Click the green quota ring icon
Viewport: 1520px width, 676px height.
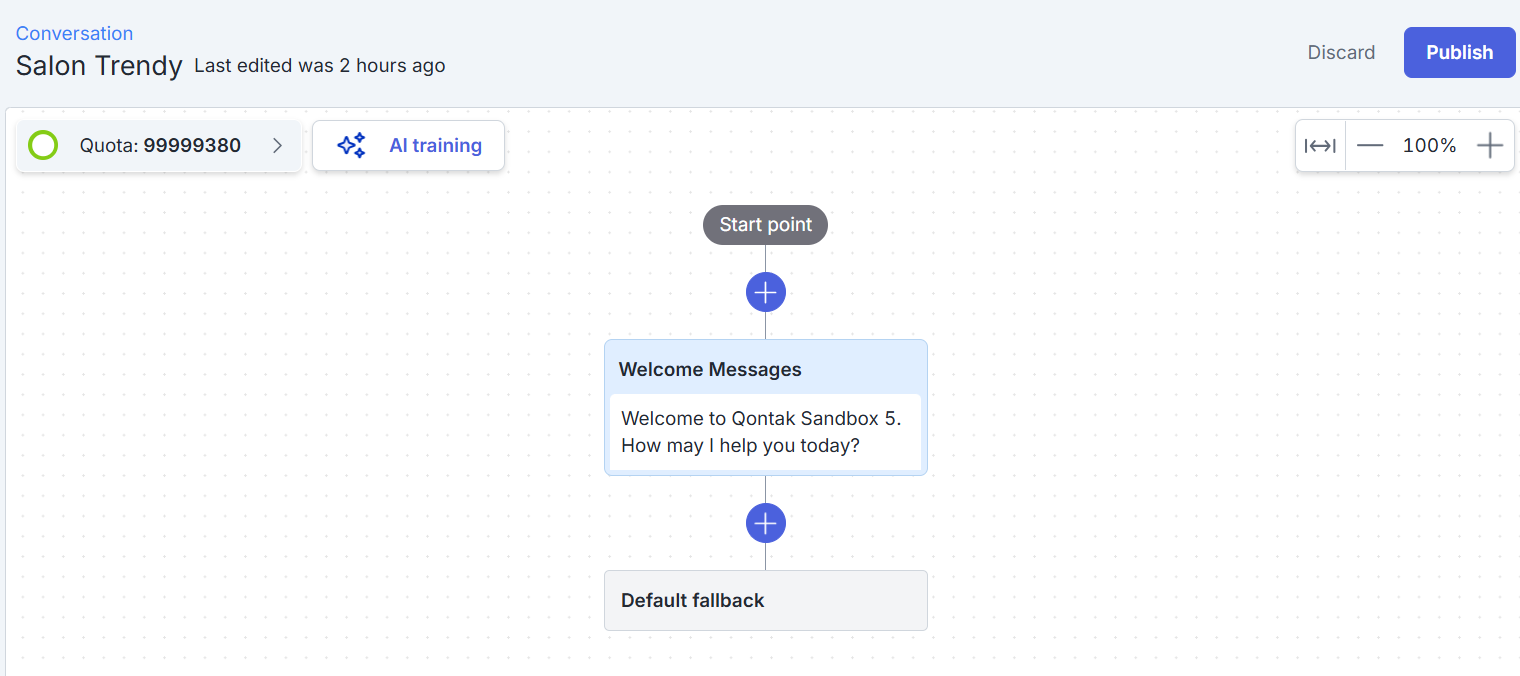pyautogui.click(x=43, y=146)
